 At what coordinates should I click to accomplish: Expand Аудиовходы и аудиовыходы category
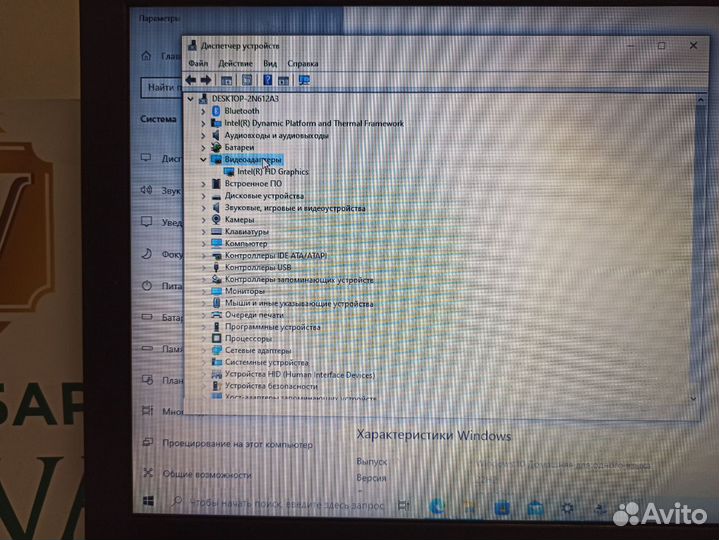tap(203, 135)
